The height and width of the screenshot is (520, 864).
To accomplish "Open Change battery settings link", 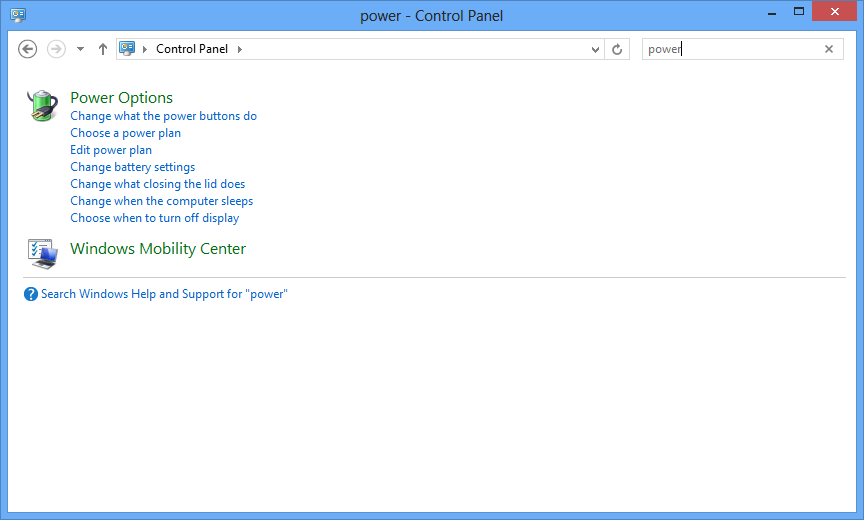I will (x=133, y=167).
